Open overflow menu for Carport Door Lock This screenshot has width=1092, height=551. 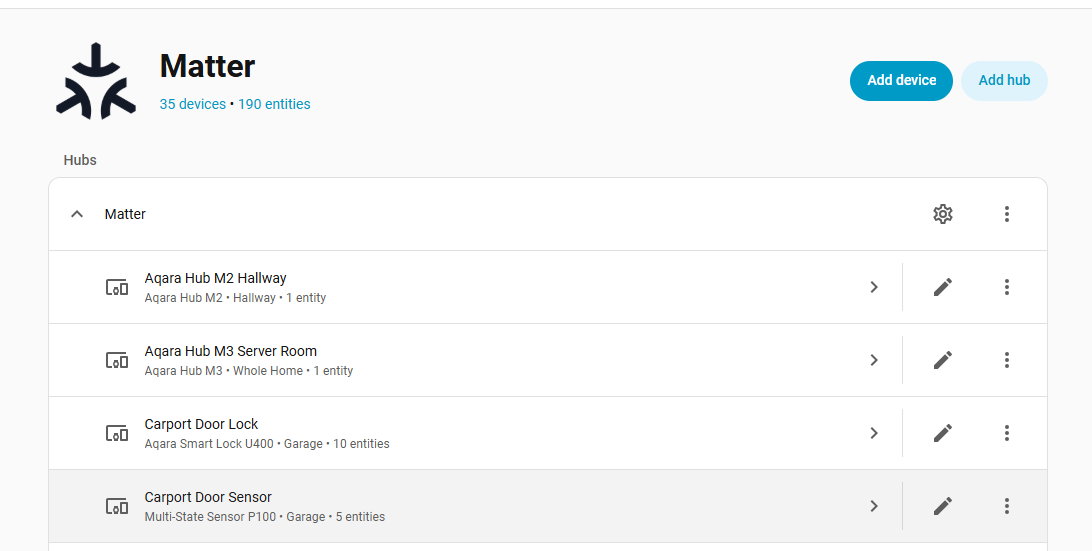coord(1006,433)
